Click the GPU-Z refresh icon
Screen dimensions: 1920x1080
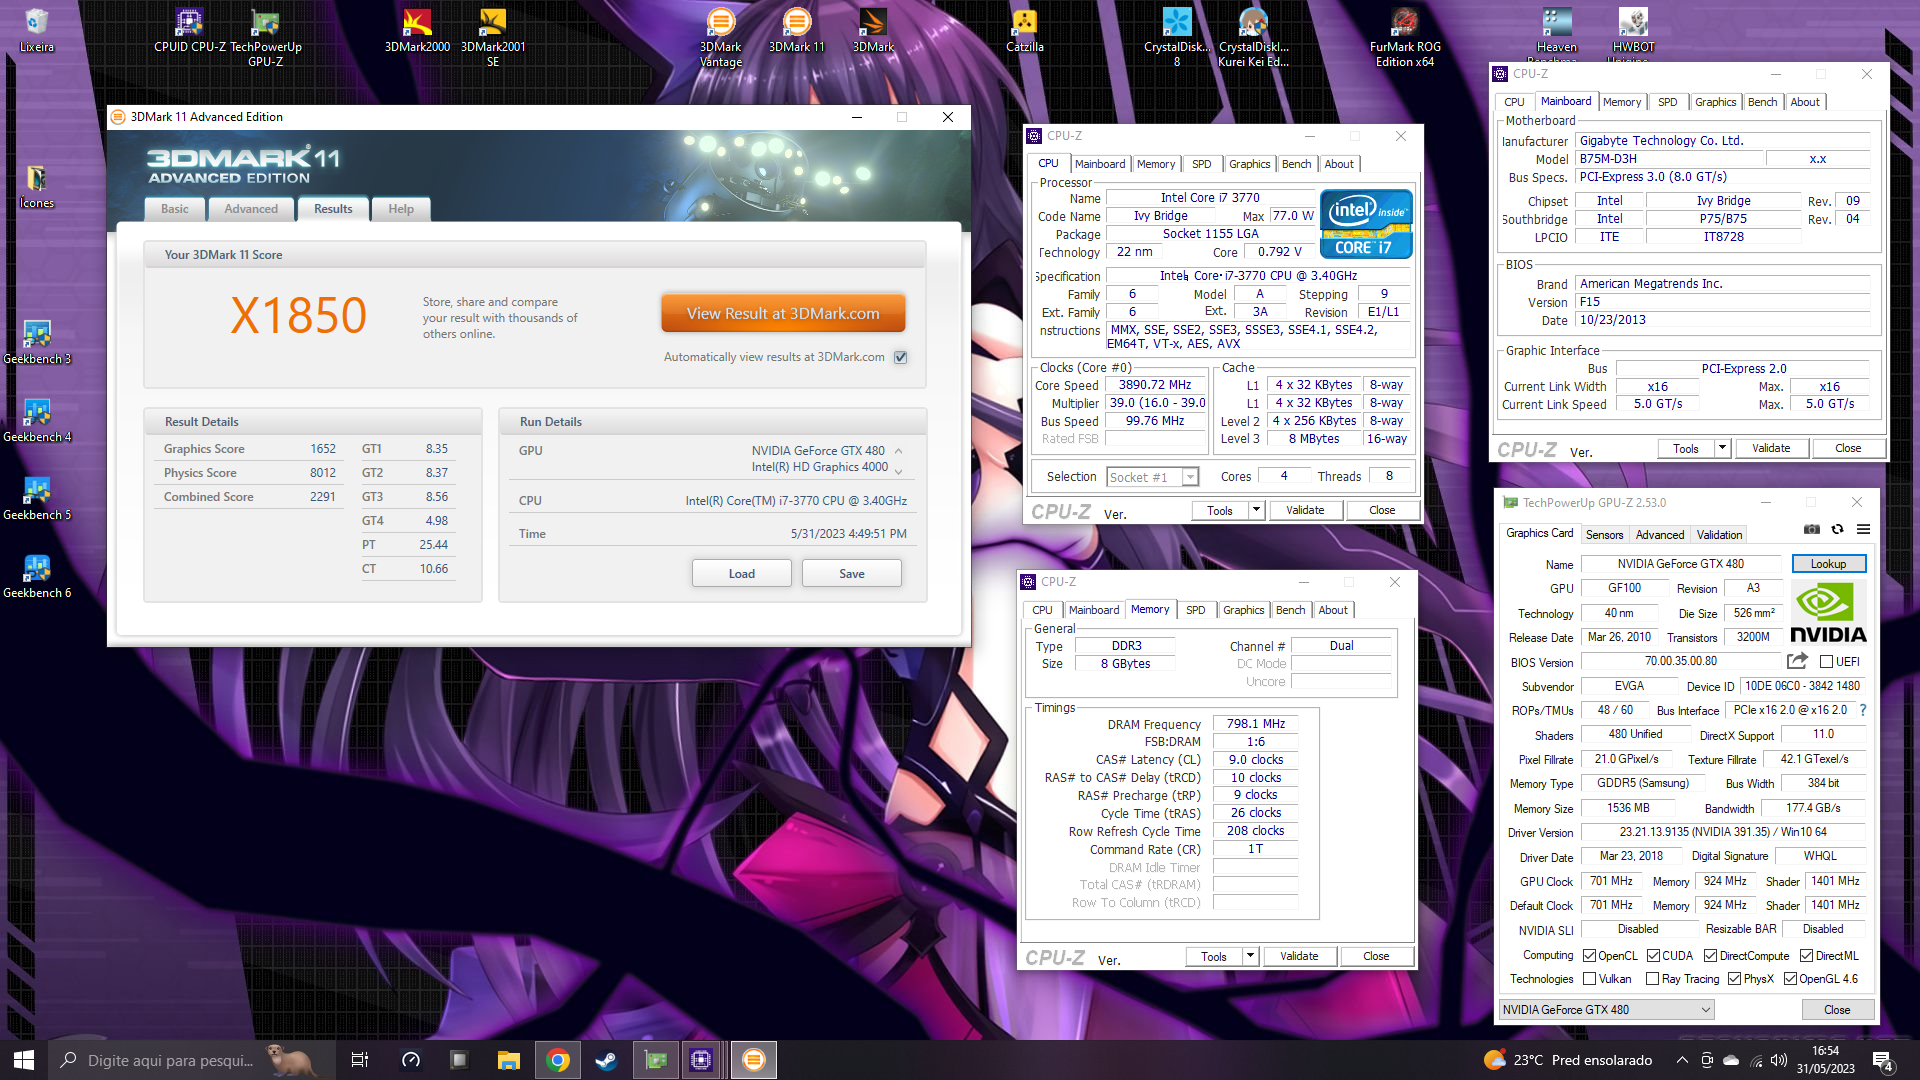point(1837,529)
